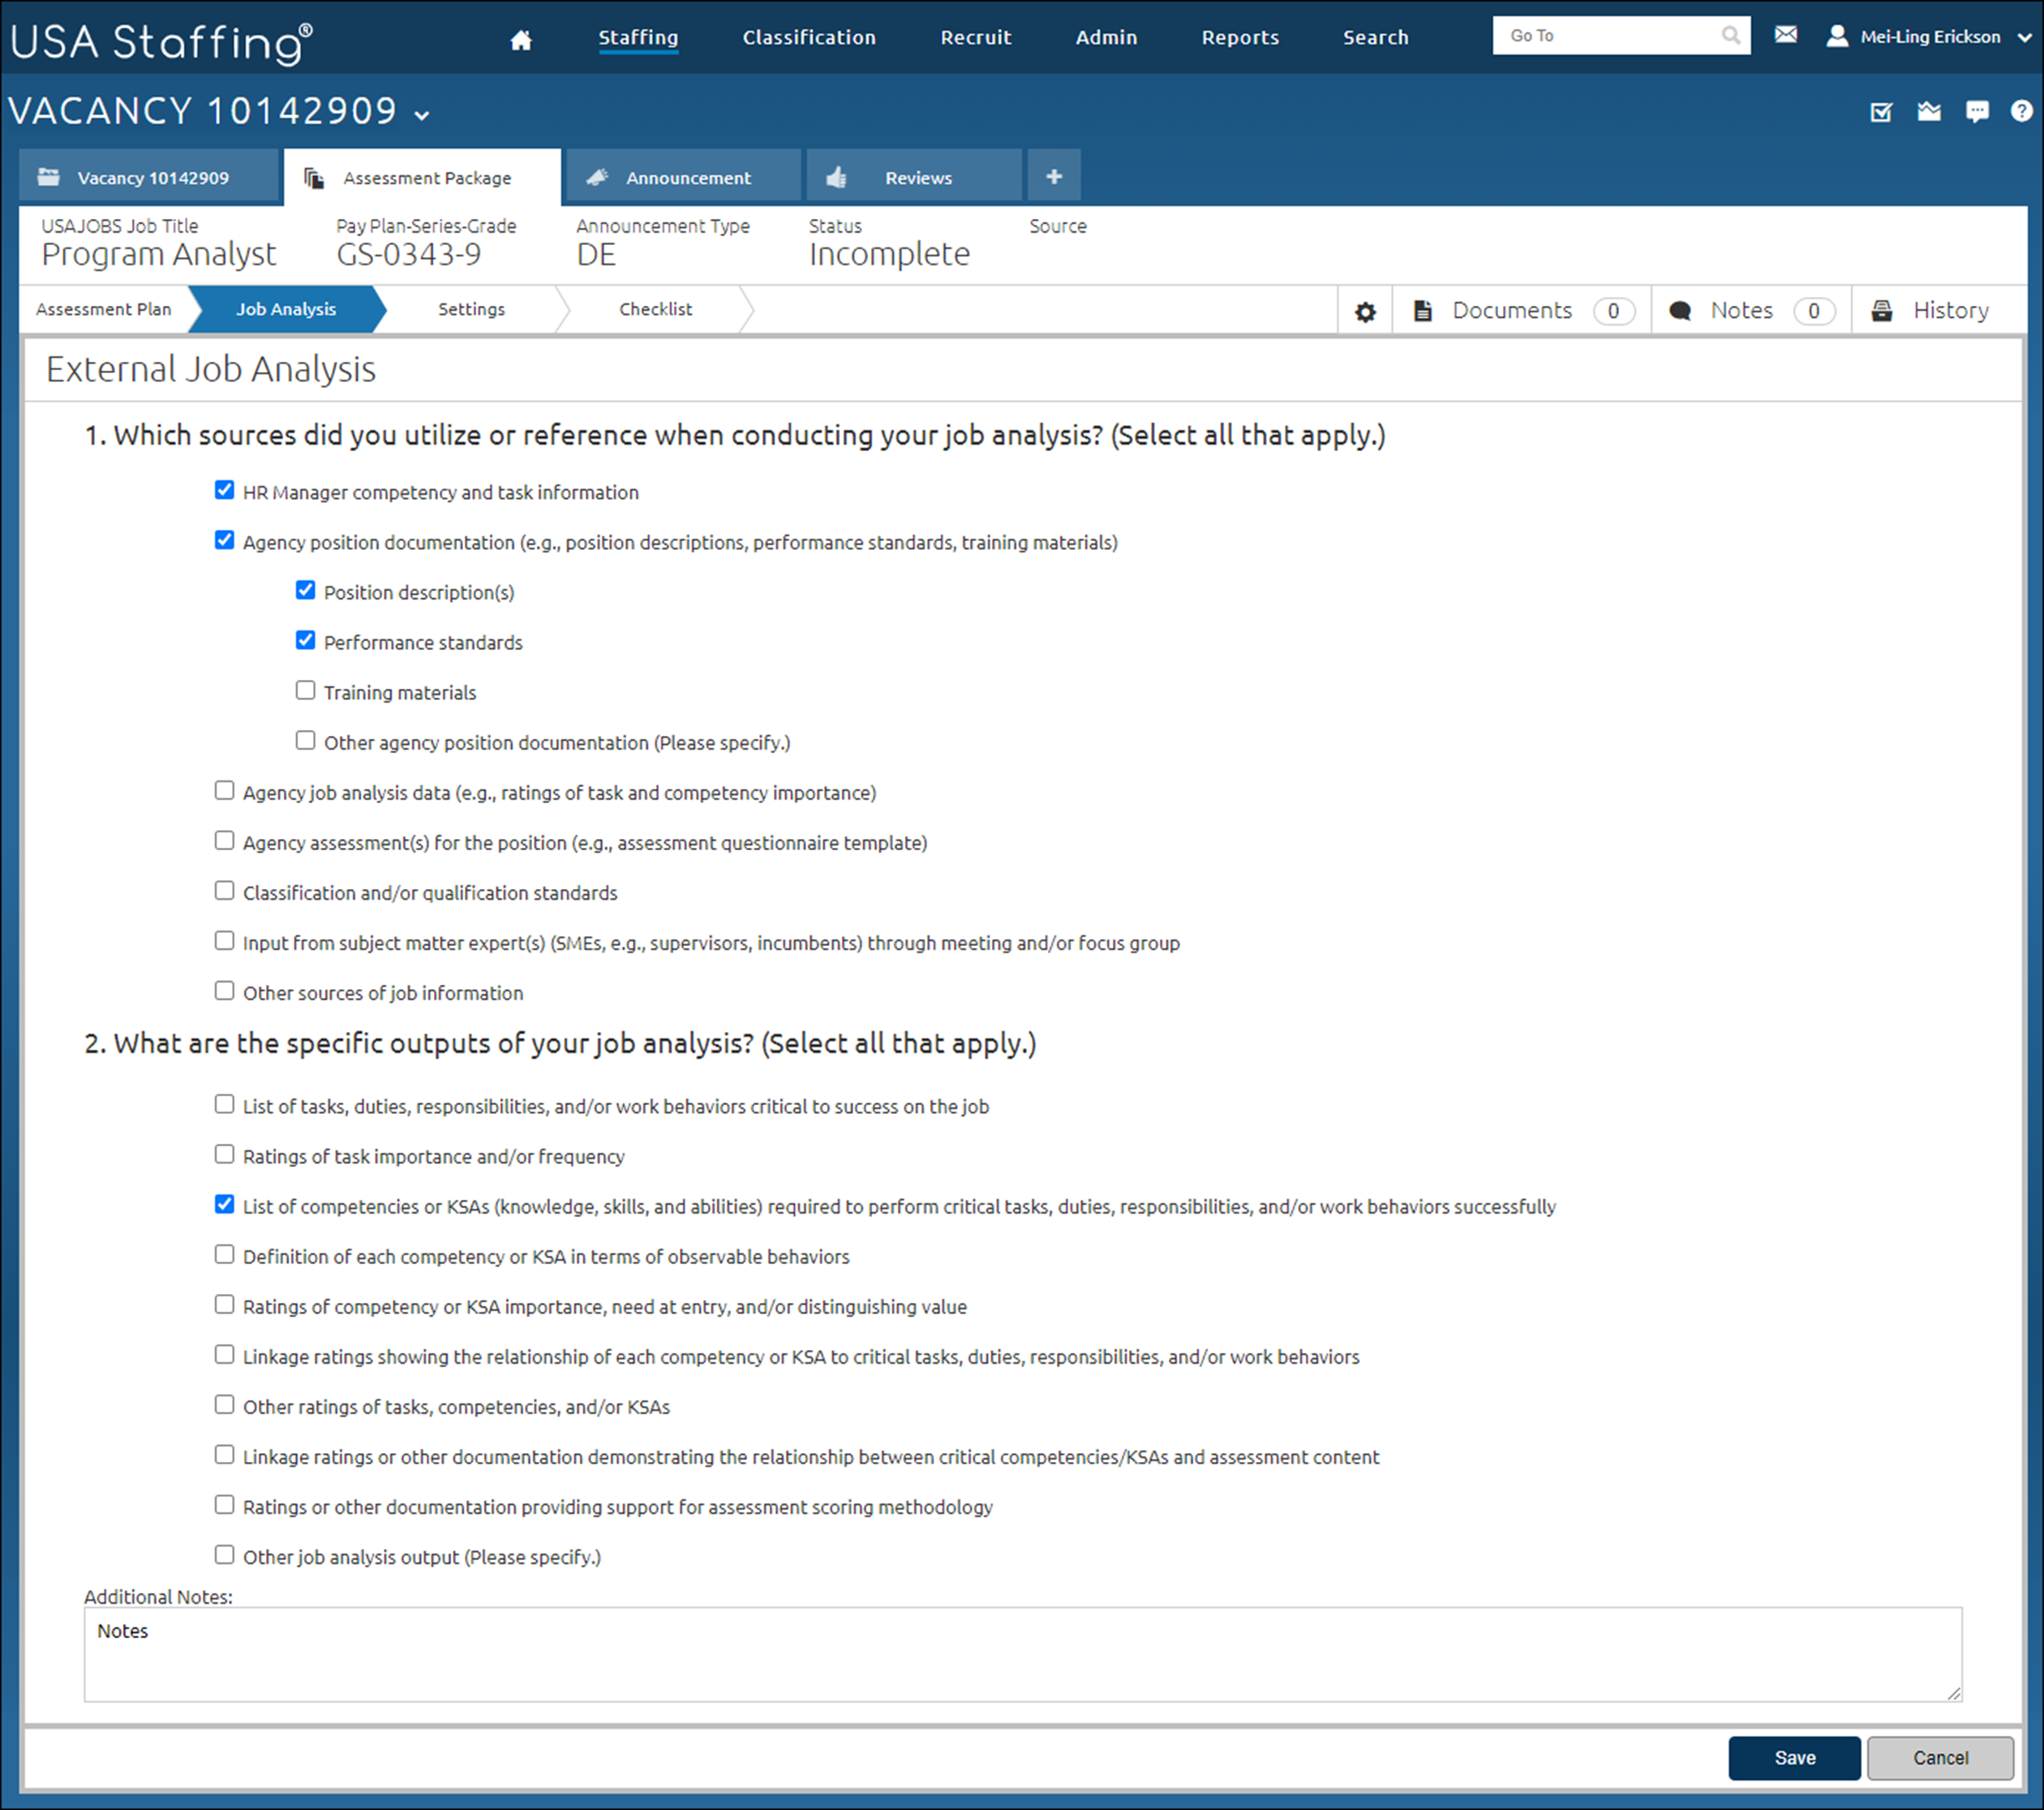Open the tasks checkmark icon in header
2044x1810 pixels.
tap(1881, 111)
